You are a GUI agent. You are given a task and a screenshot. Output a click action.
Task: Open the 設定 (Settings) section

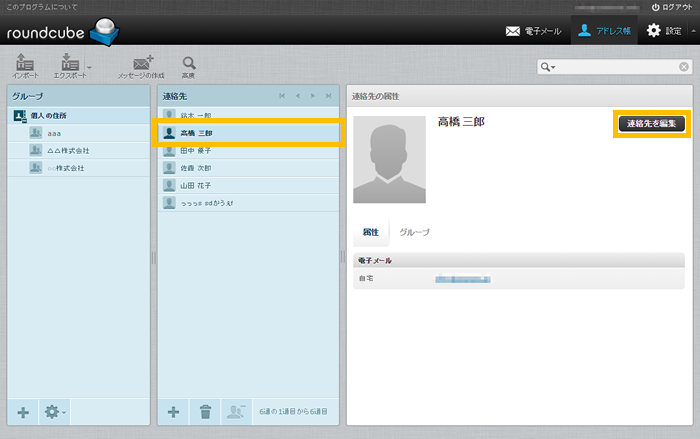[x=667, y=31]
